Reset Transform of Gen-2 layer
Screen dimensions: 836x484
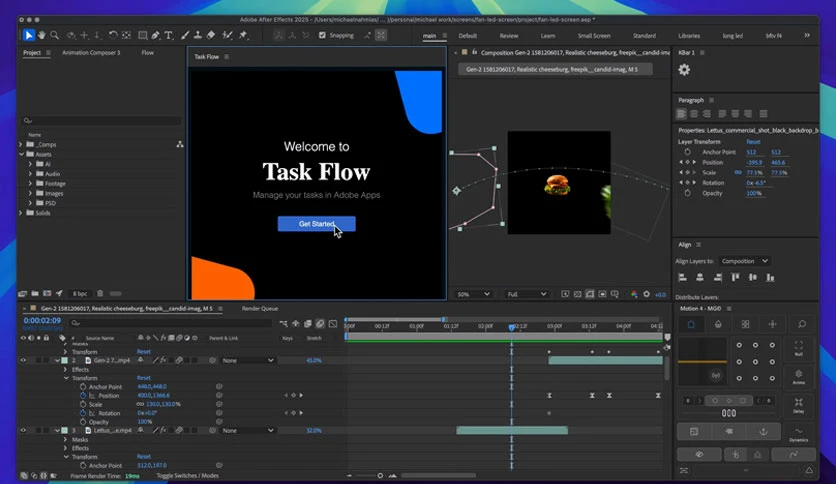[x=143, y=378]
